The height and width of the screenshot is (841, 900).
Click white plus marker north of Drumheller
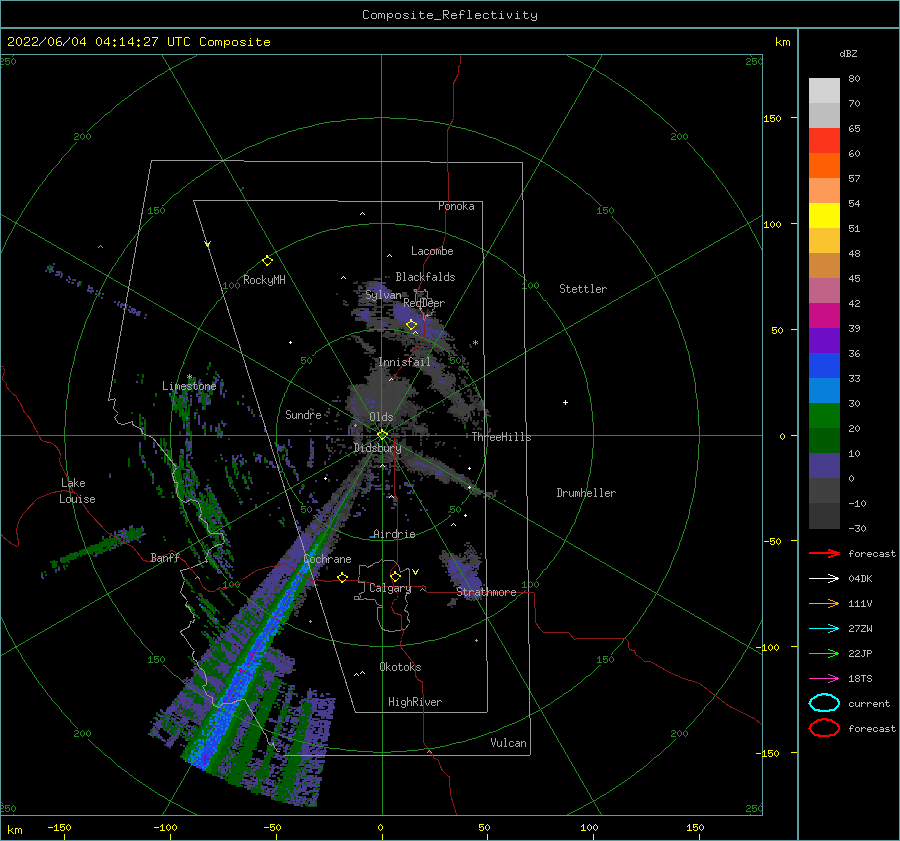pyautogui.click(x=565, y=402)
